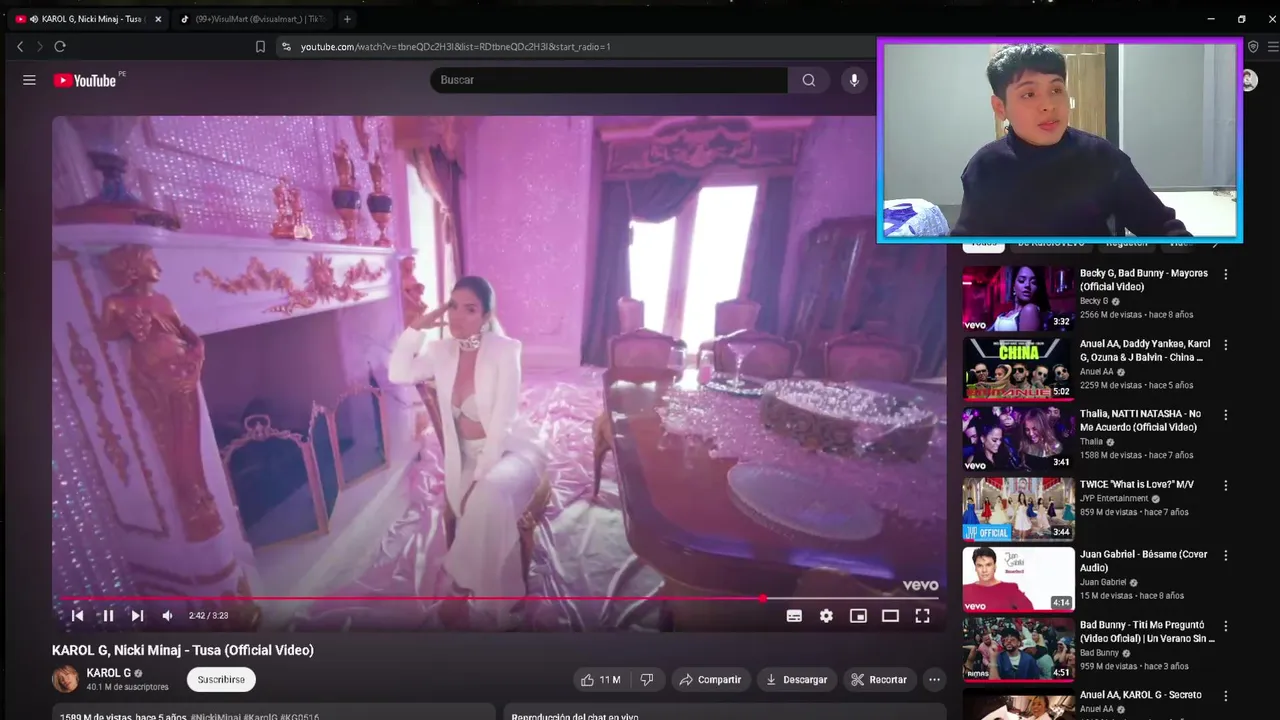Viewport: 1280px width, 720px height.
Task: Open the browser main menu icon
Action: pos(1272,47)
